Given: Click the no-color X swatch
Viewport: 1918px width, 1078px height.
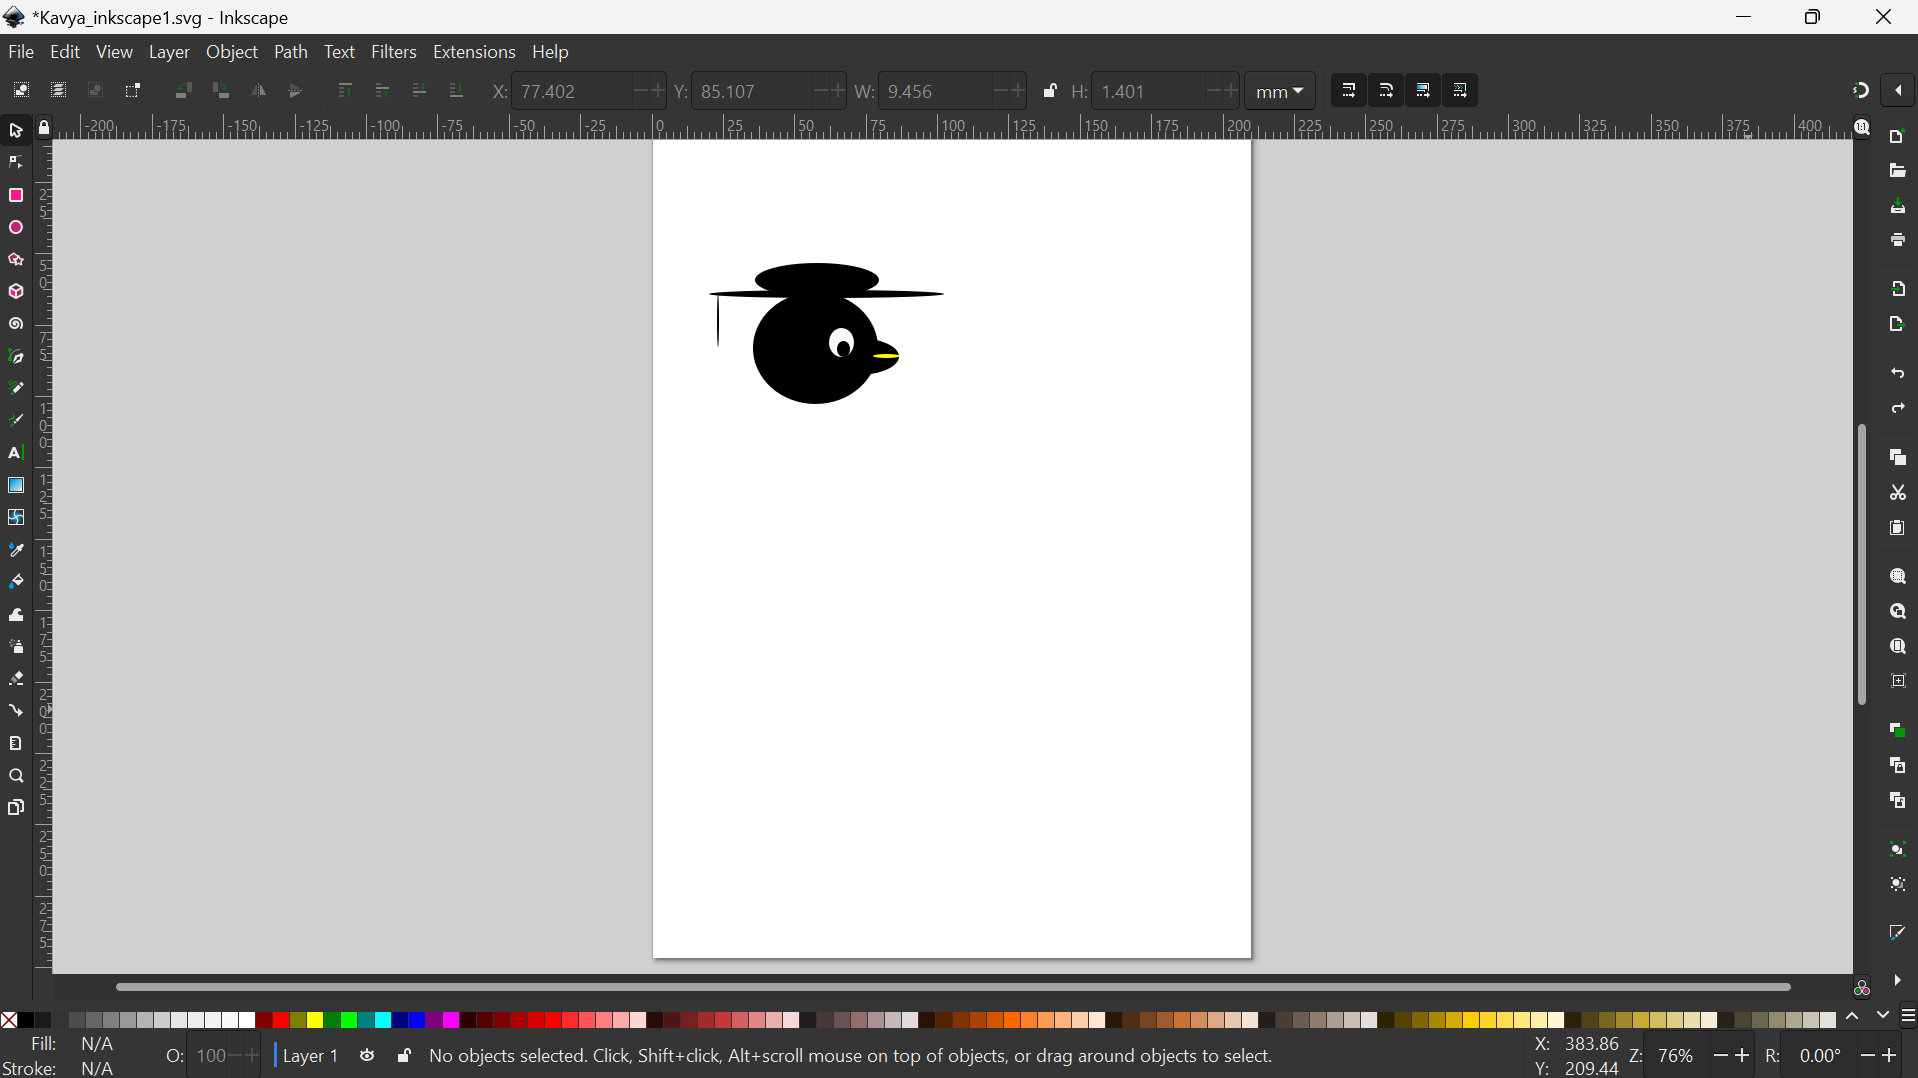Looking at the screenshot, I should [x=9, y=1020].
